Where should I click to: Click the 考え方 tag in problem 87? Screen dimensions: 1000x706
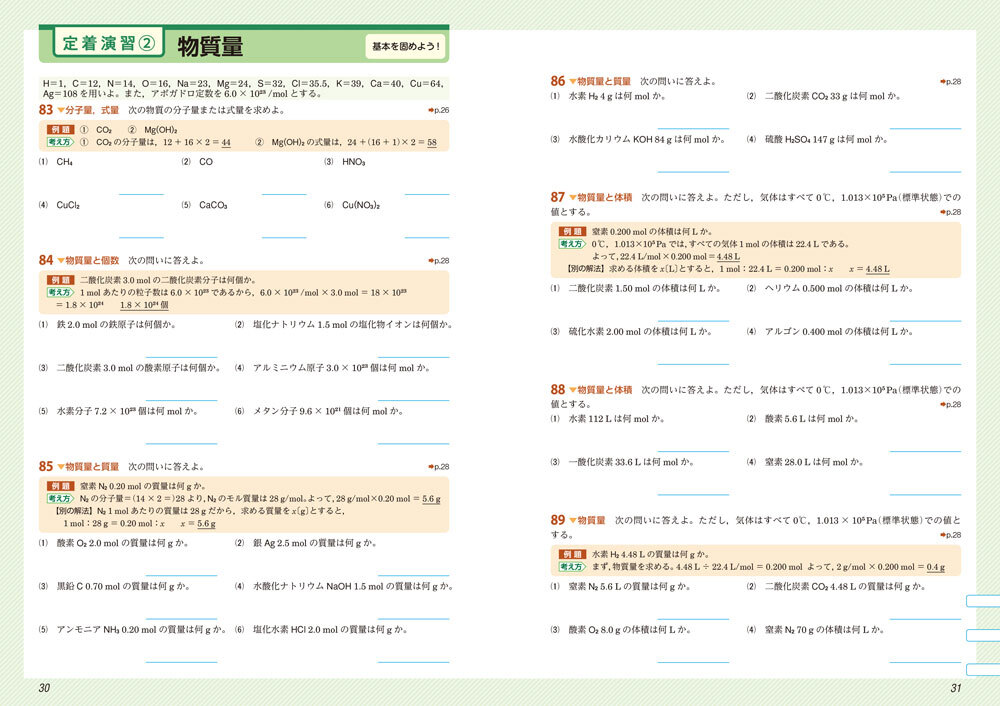point(572,243)
